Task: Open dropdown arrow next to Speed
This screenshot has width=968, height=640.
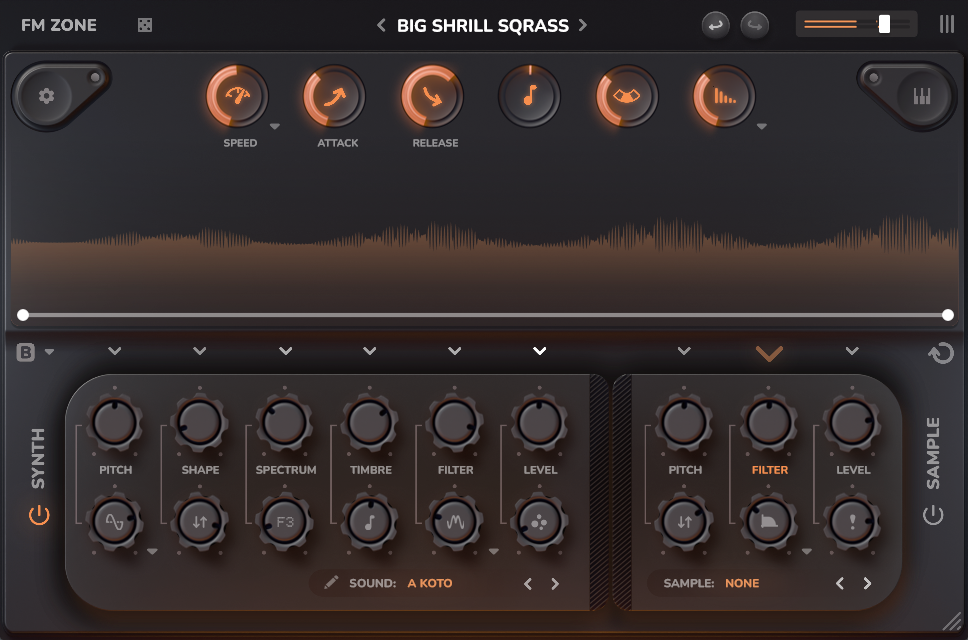Action: tap(275, 127)
